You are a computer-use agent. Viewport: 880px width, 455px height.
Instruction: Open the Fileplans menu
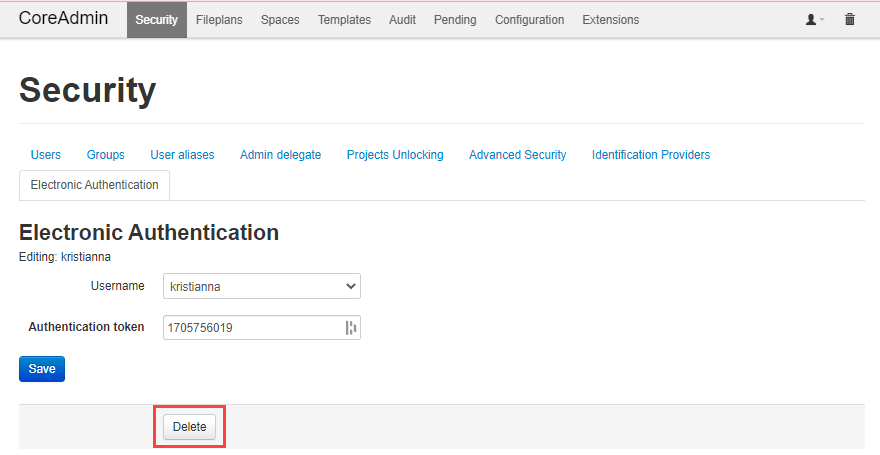click(219, 20)
